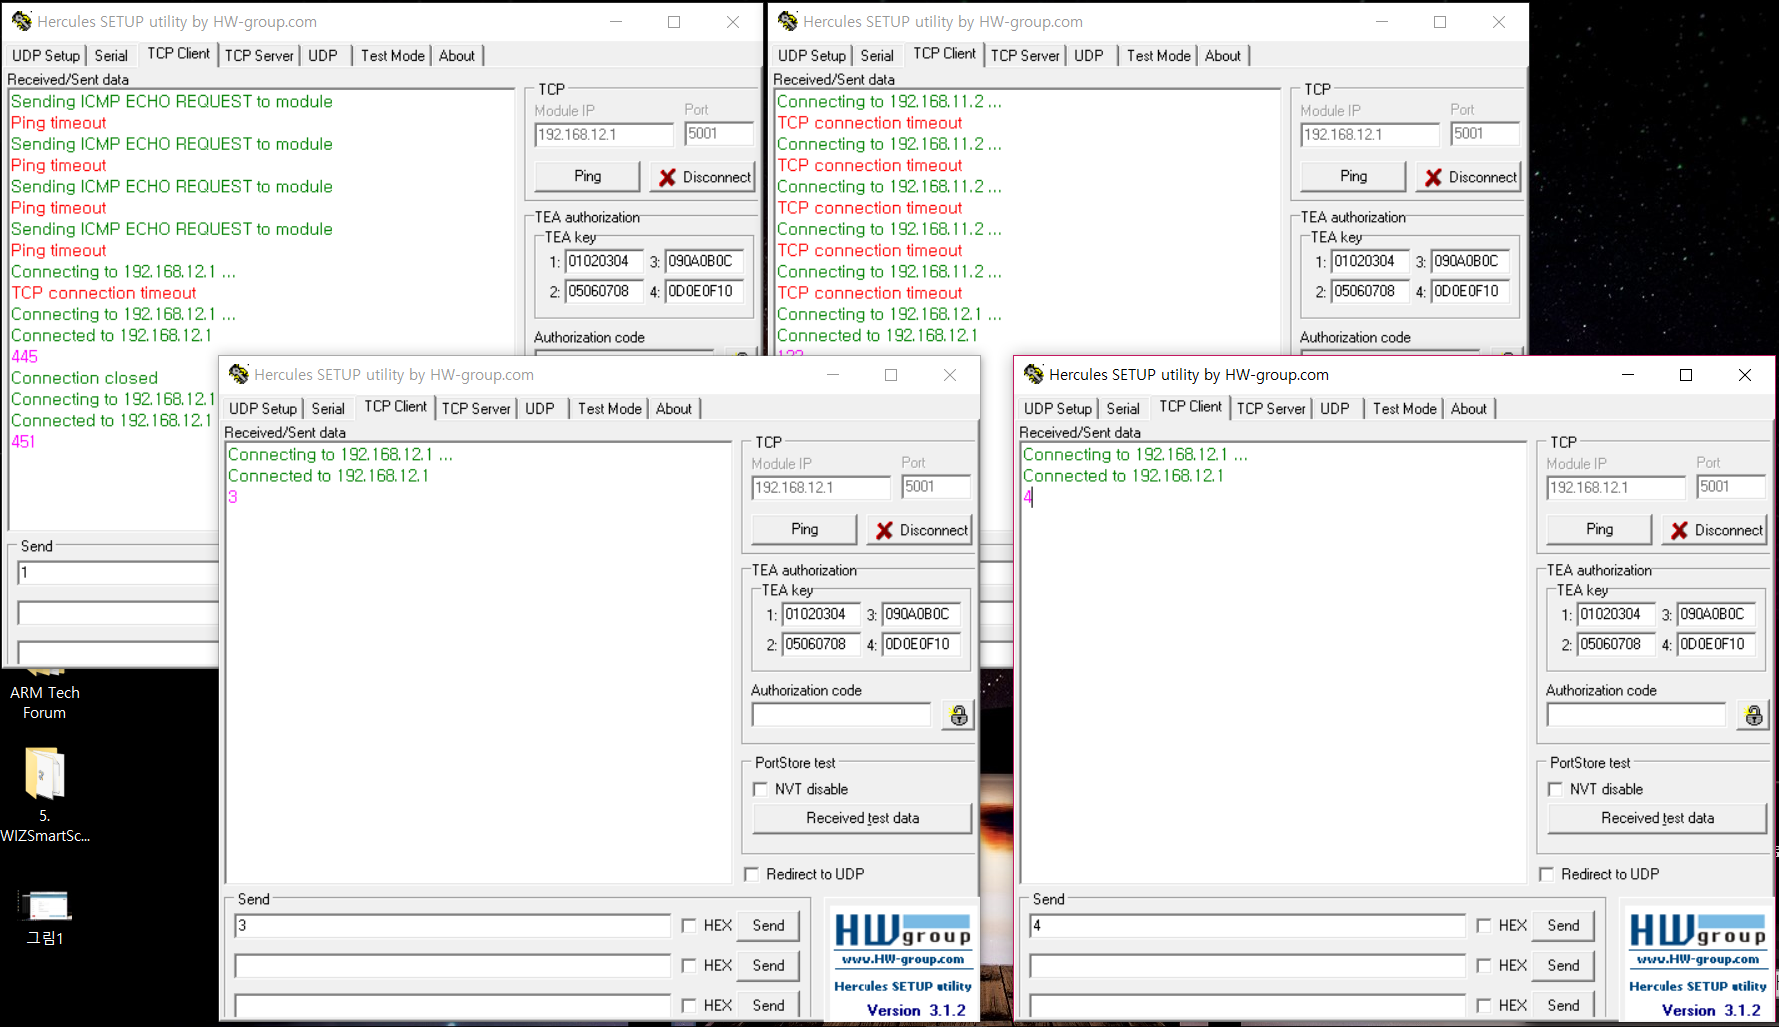Open UDP Setup tab in top-right window
The width and height of the screenshot is (1779, 1027).
[x=812, y=55]
